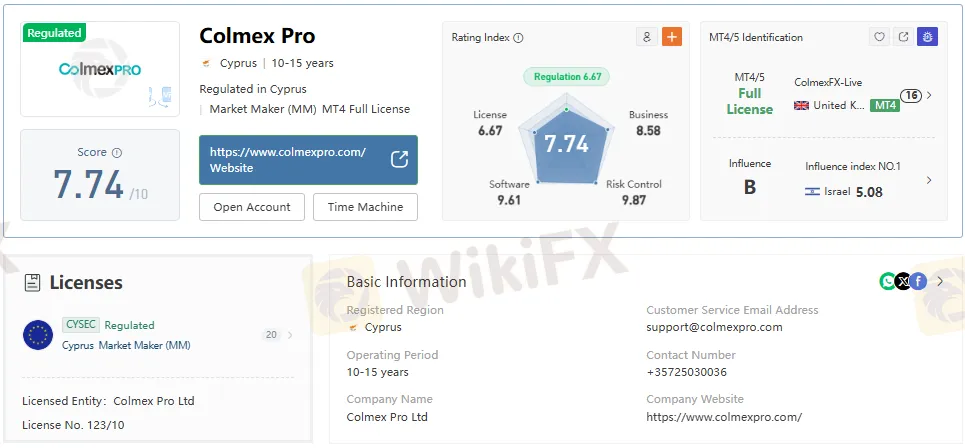This screenshot has width=965, height=448.
Task: Click the Full License MT4/5 text
Action: coord(750,101)
